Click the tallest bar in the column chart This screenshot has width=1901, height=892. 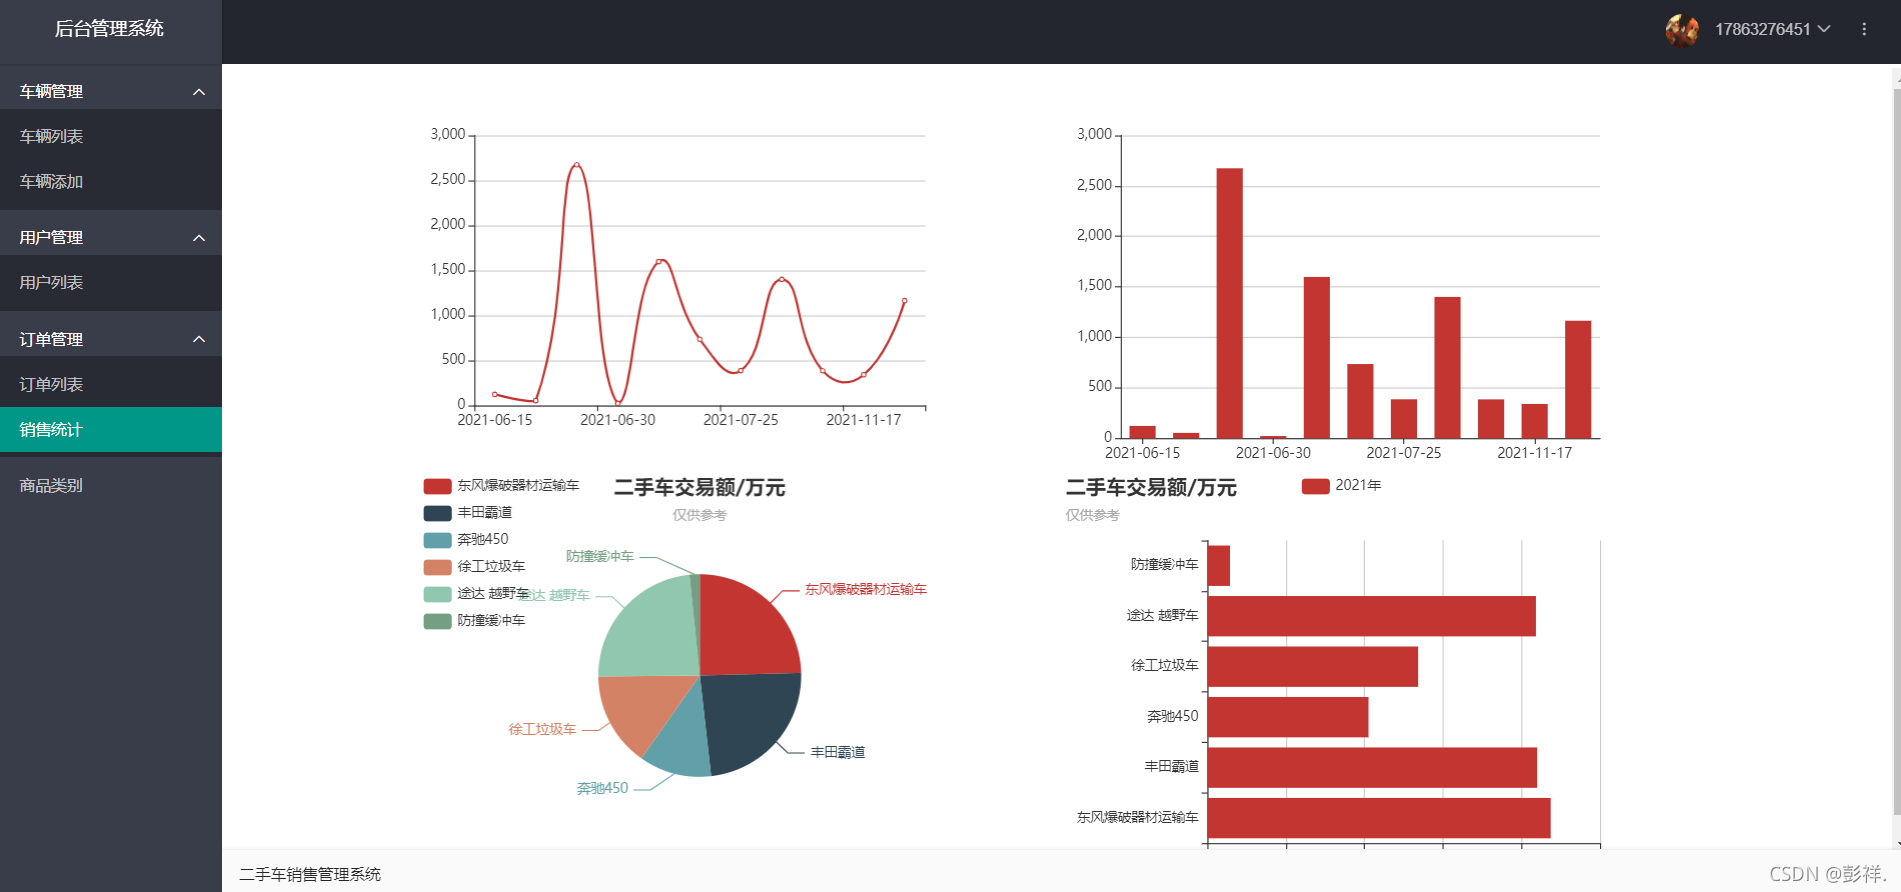[1229, 303]
